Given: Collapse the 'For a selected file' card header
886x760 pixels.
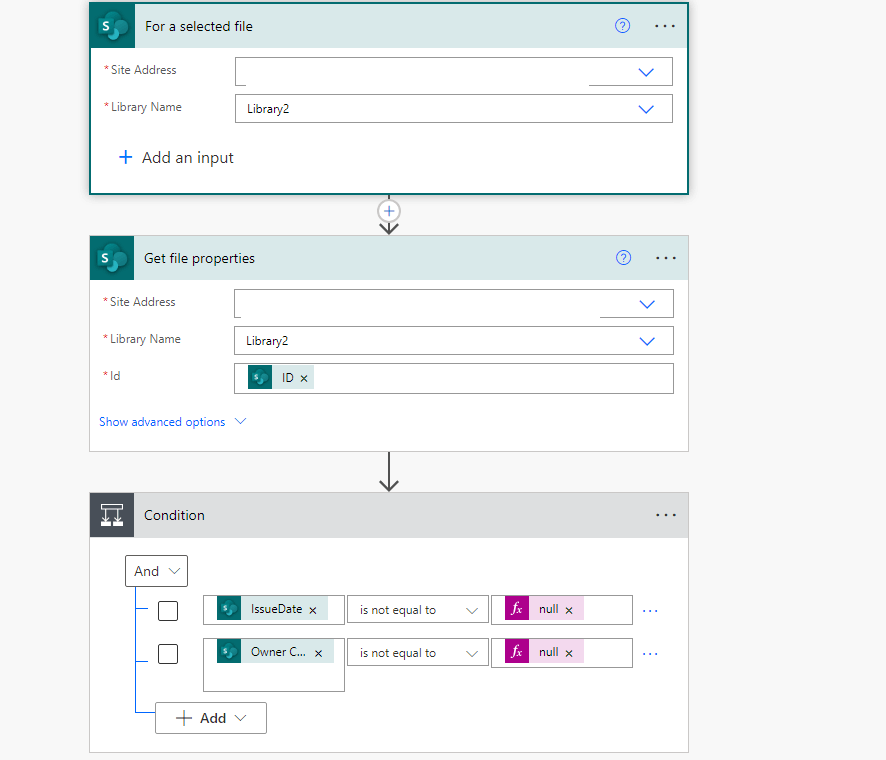Looking at the screenshot, I should pyautogui.click(x=389, y=26).
